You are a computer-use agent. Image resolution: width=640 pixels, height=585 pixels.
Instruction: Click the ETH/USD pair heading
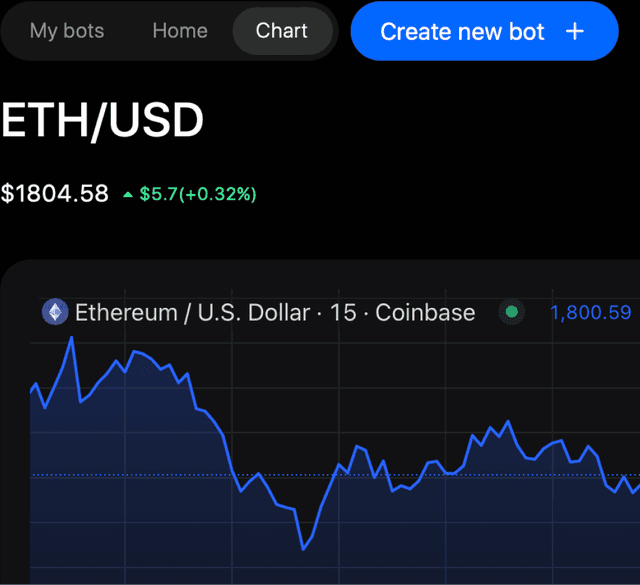102,122
